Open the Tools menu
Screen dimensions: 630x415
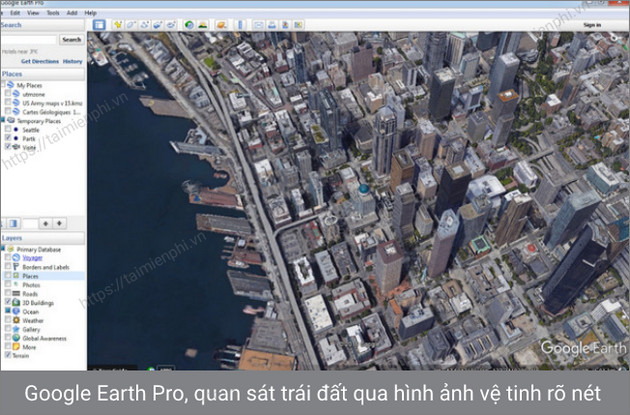click(x=53, y=13)
